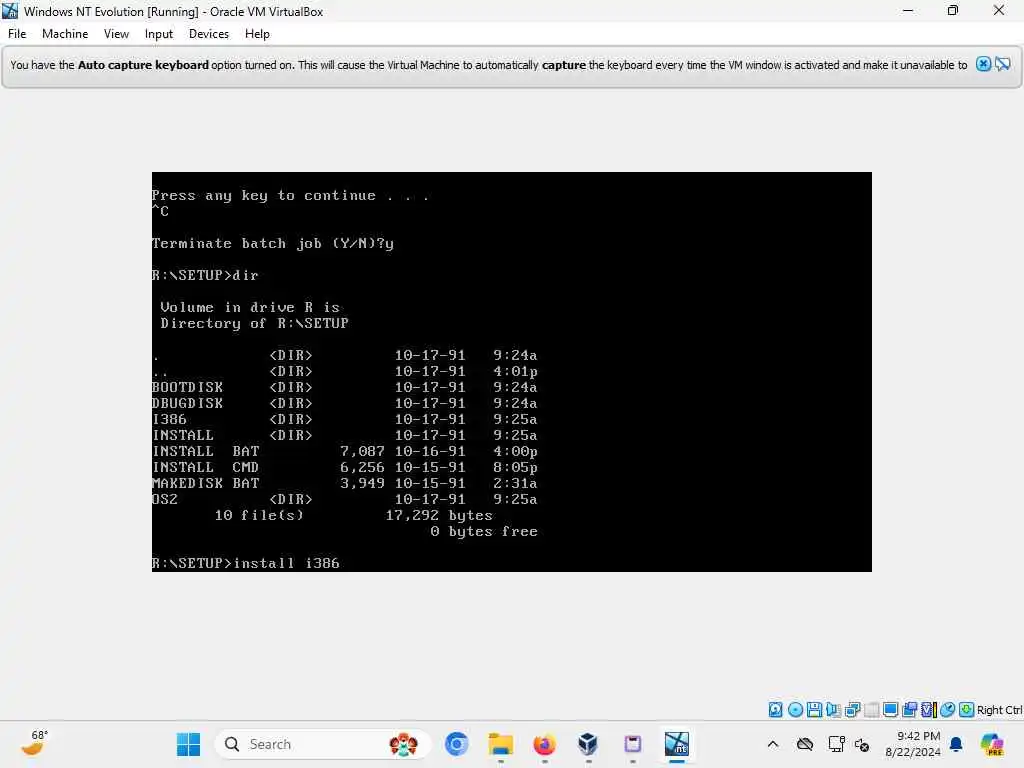This screenshot has height=768, width=1024.
Task: Click 'Directory of R:\SETUP' line
Action: 255,323
